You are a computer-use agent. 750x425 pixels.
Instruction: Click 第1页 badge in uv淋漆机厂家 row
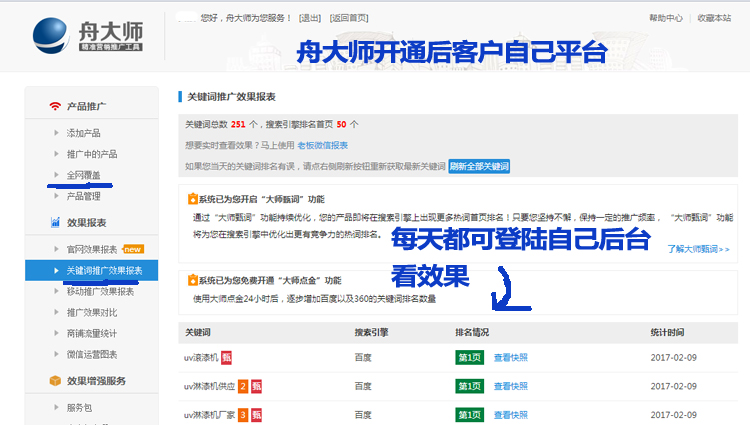(x=469, y=415)
